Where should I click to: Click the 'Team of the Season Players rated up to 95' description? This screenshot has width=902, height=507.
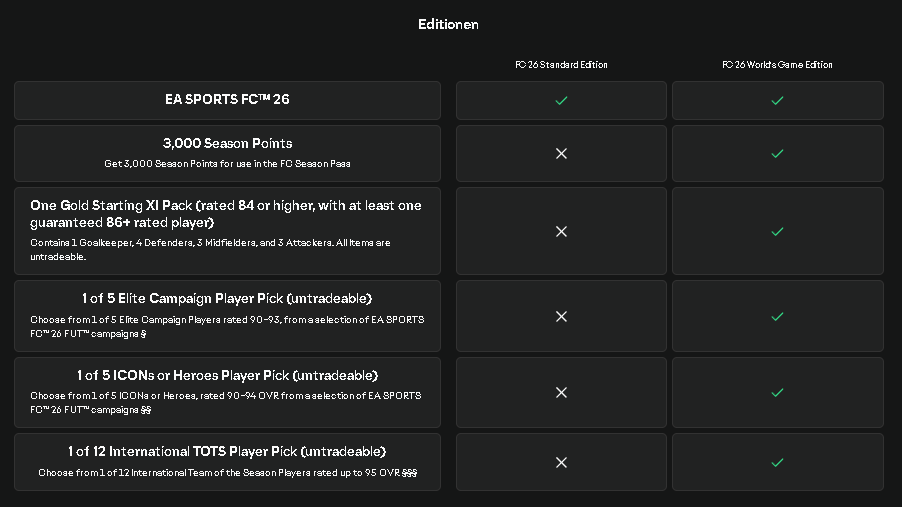[227, 472]
